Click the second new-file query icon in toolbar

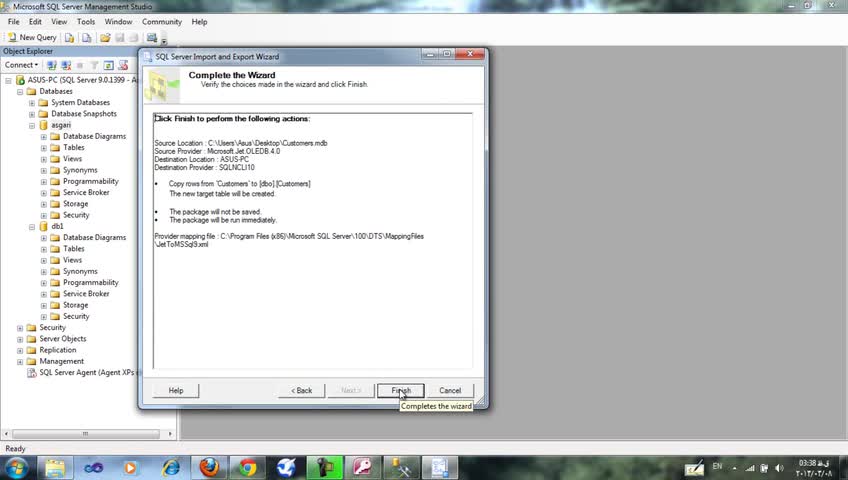point(87,37)
